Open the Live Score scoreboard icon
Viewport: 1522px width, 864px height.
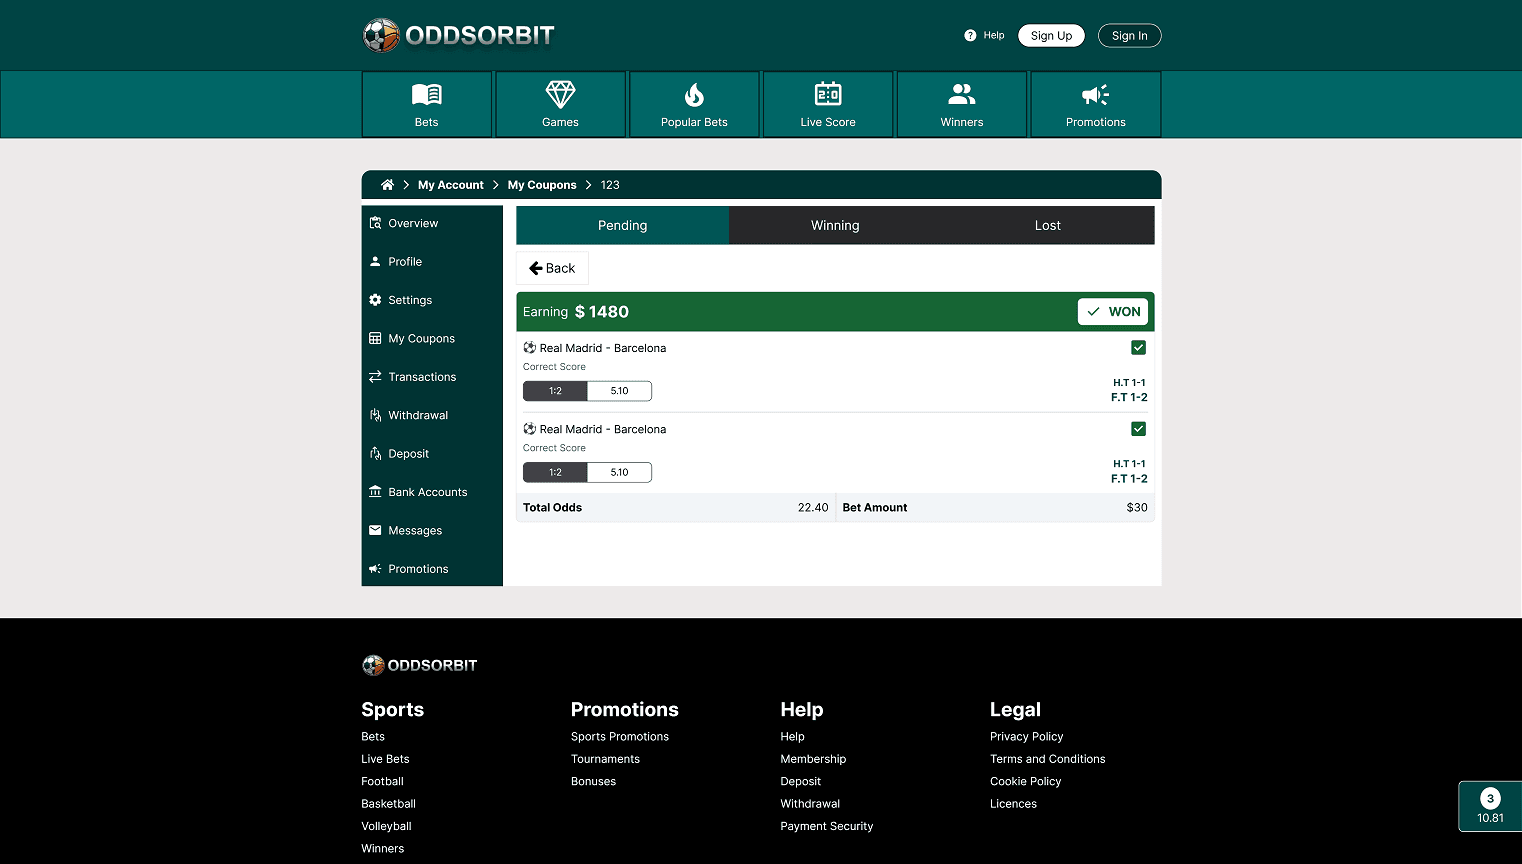click(828, 95)
